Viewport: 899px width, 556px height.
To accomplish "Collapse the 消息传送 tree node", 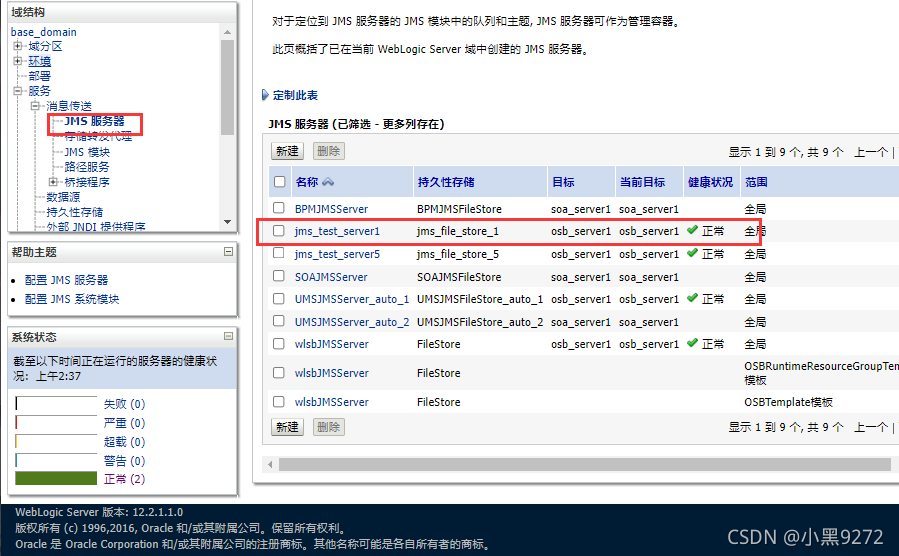I will tap(36, 105).
